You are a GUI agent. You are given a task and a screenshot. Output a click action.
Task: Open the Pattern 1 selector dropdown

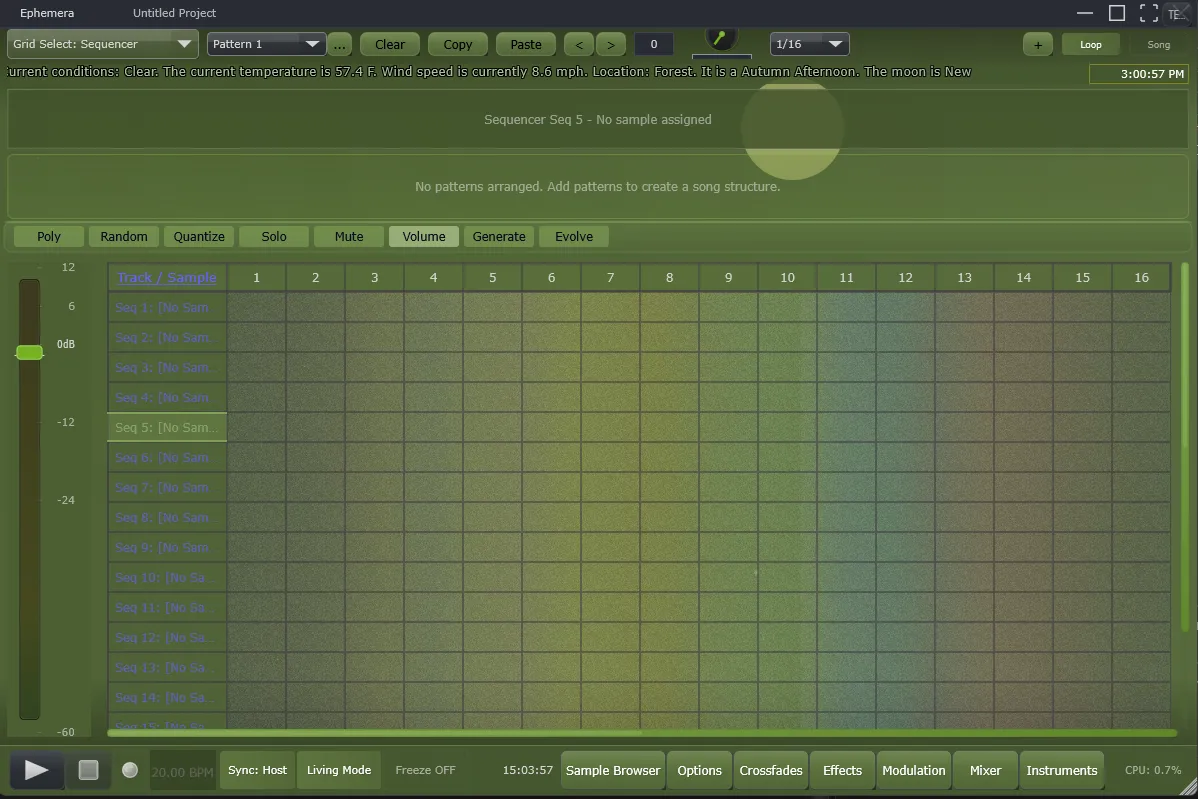(x=264, y=44)
